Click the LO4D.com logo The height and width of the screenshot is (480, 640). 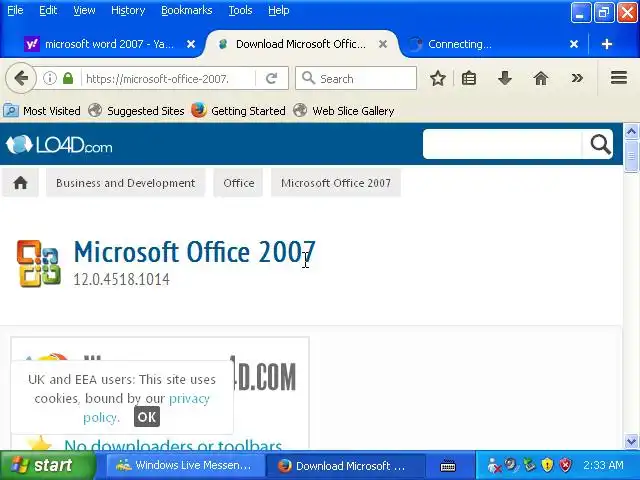59,144
